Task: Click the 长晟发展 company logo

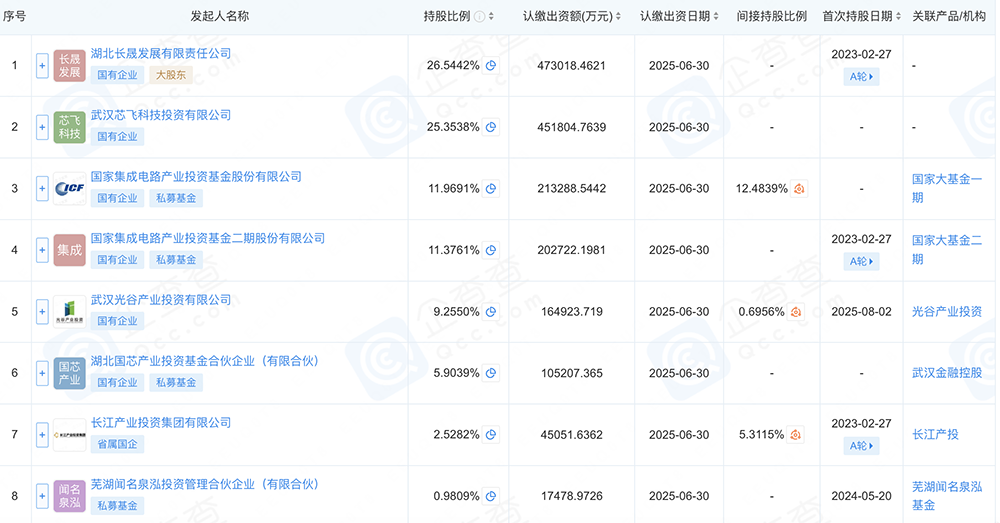Action: [70, 66]
